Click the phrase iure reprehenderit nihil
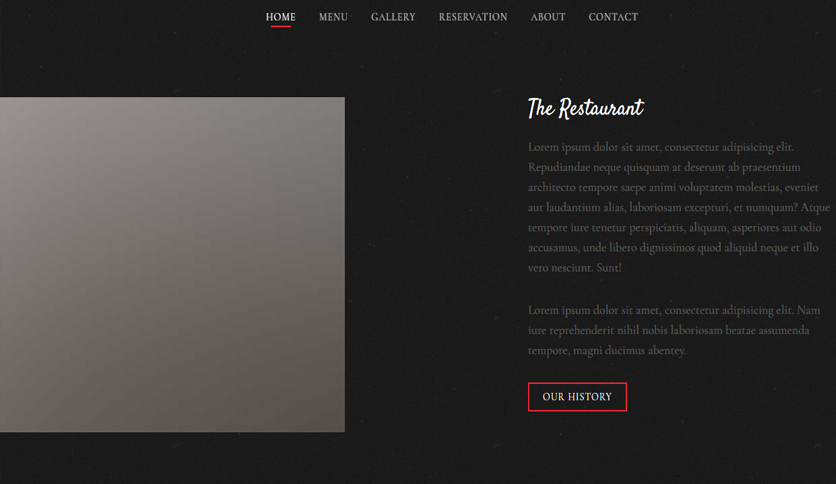The width and height of the screenshot is (836, 484). pyautogui.click(x=583, y=330)
